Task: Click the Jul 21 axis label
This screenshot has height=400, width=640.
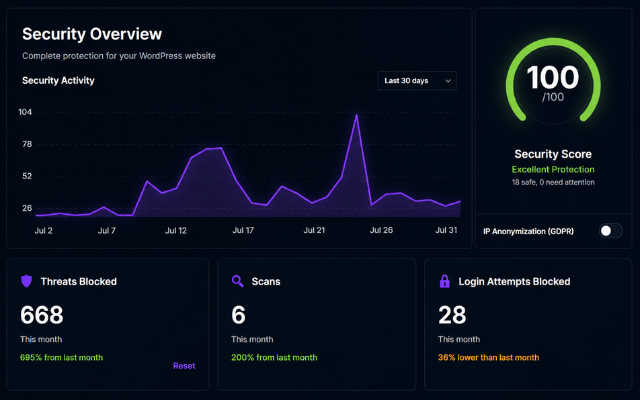Action: click(314, 231)
